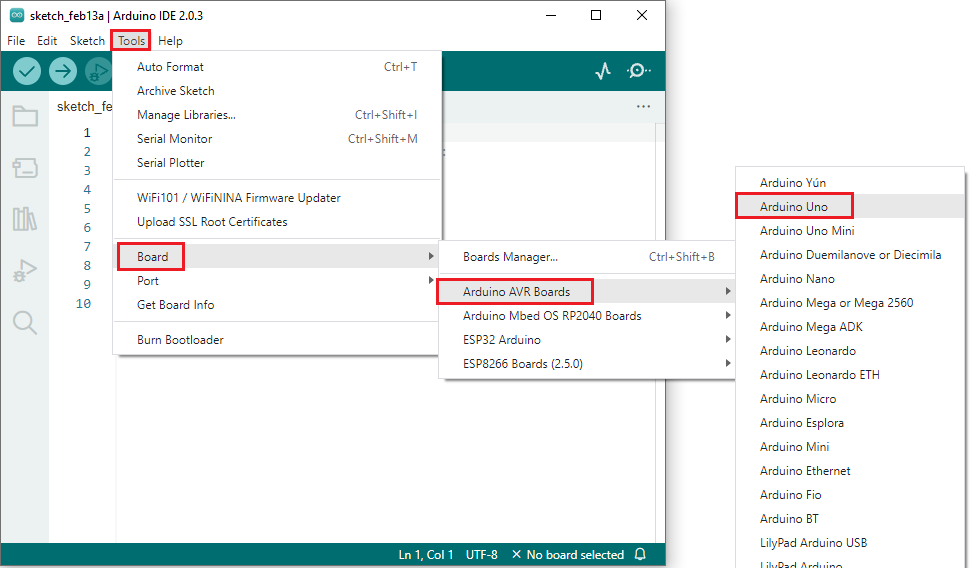Select Arduino Micro board

[x=851, y=399]
